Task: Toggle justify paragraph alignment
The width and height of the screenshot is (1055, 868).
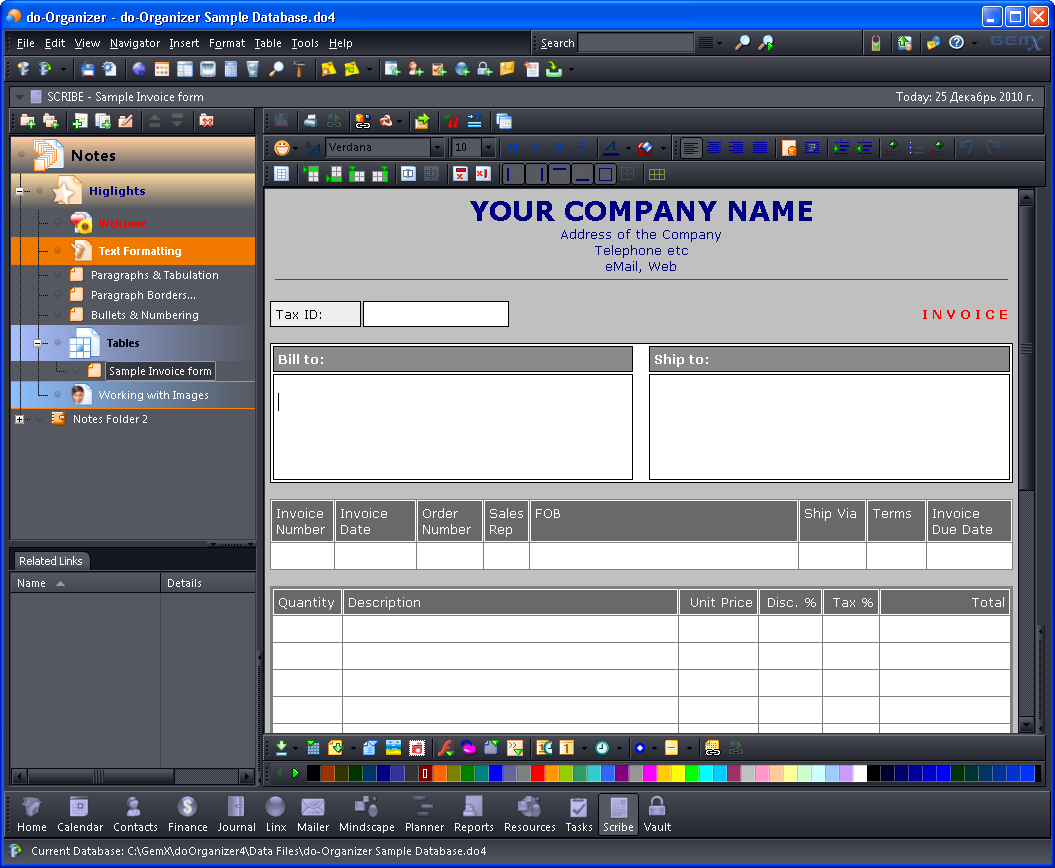Action: pos(760,148)
